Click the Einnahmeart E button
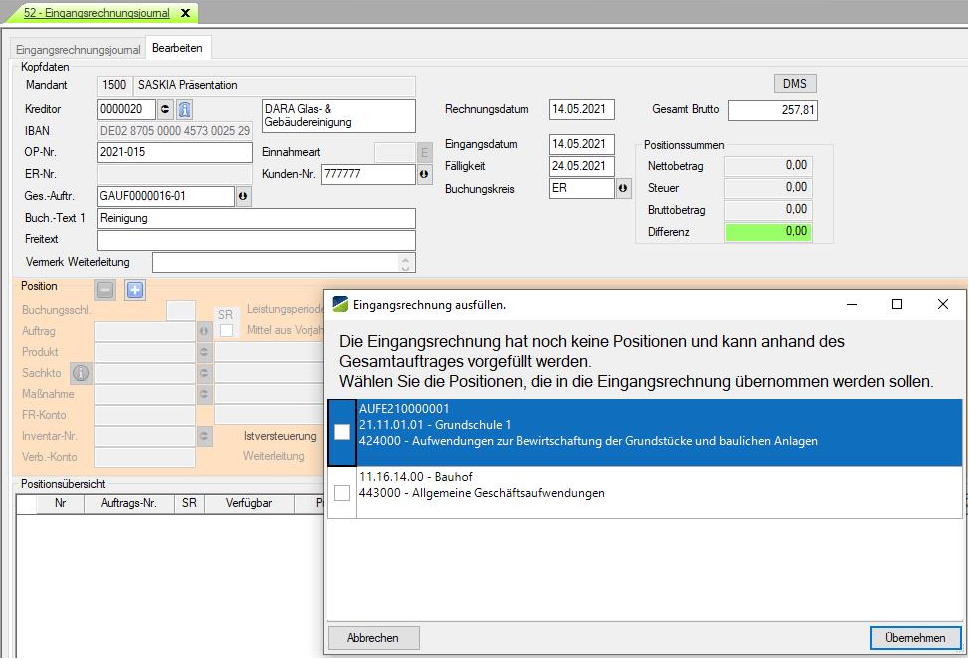Viewport: 970px width, 660px height. coord(424,152)
